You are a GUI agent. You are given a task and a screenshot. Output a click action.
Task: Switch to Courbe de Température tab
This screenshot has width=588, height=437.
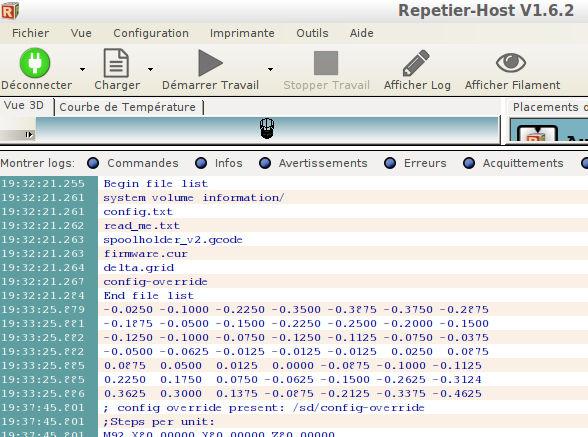coord(128,107)
